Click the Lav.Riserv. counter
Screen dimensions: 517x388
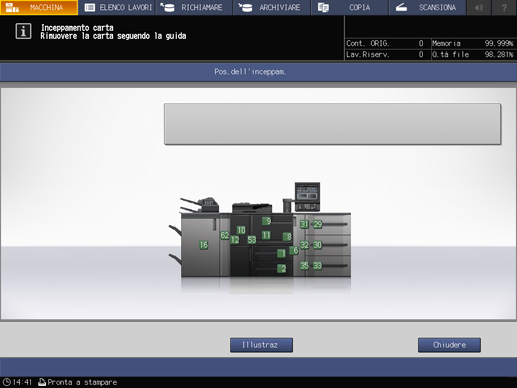tap(385, 54)
